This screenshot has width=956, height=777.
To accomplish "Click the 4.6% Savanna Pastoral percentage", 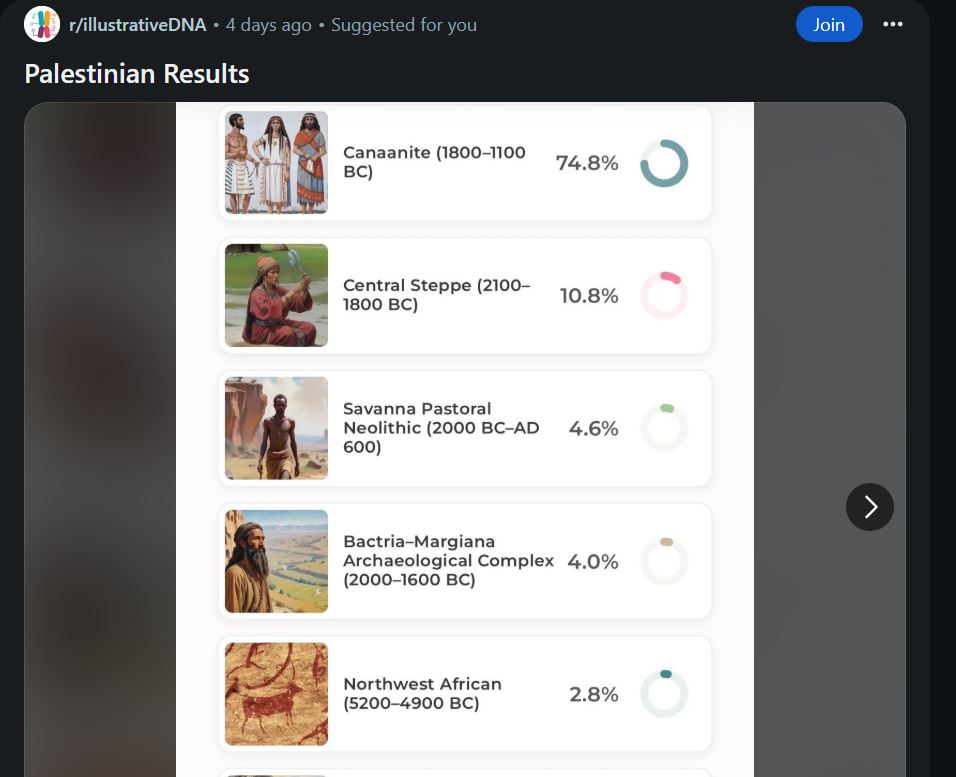I will [593, 429].
